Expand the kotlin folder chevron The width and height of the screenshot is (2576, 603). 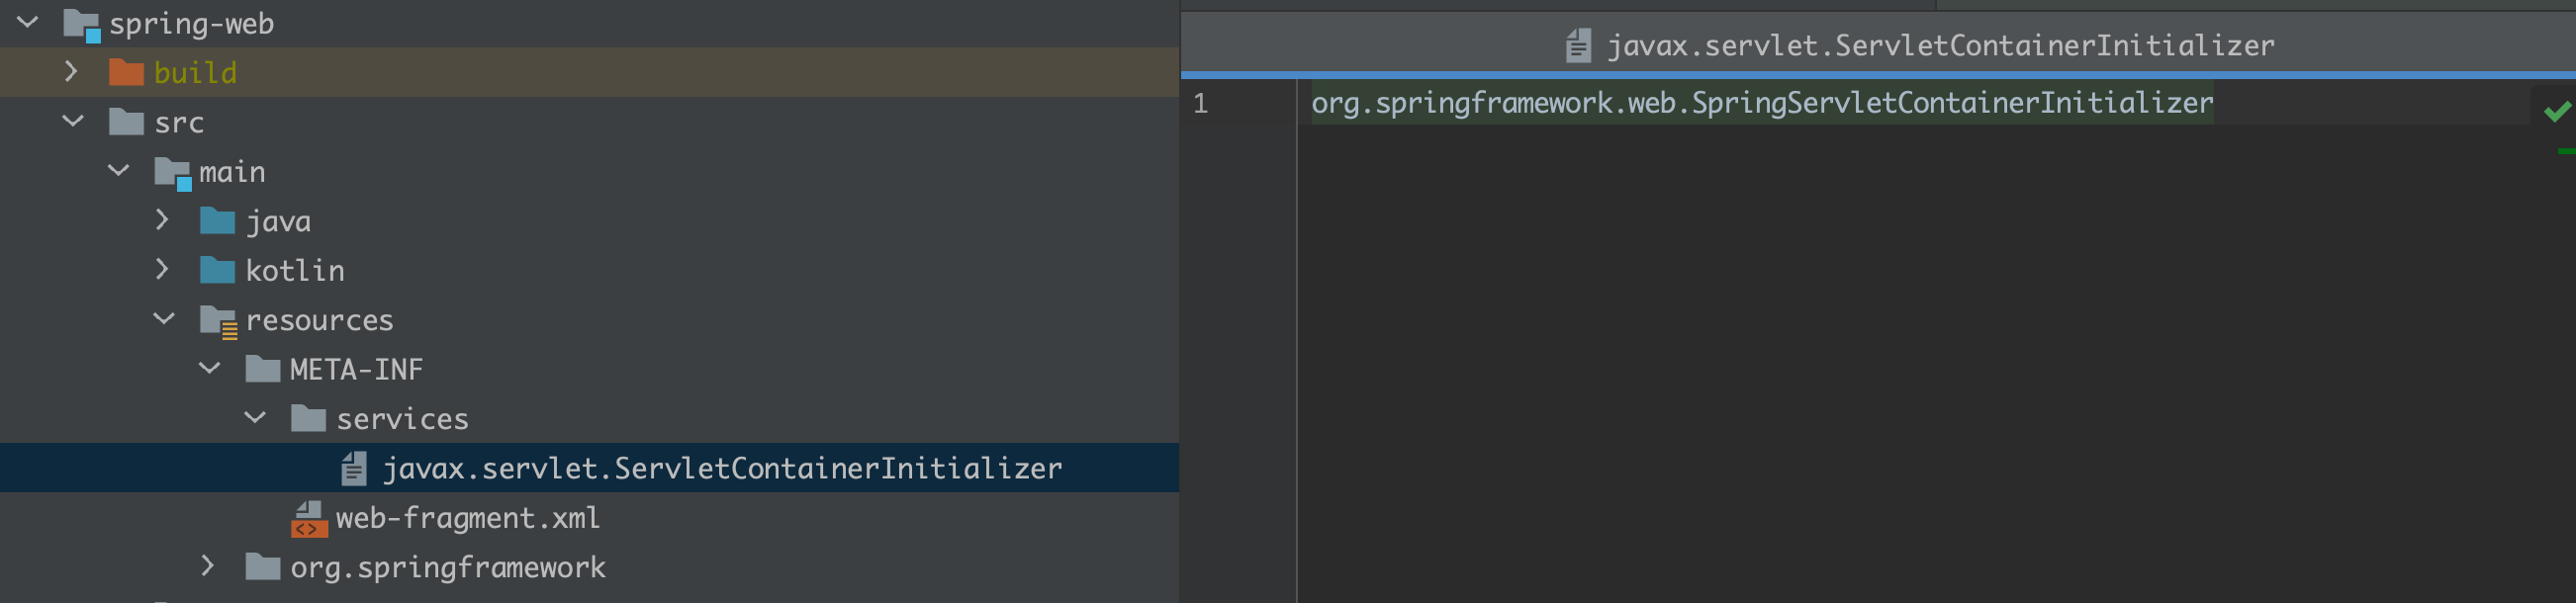click(162, 269)
